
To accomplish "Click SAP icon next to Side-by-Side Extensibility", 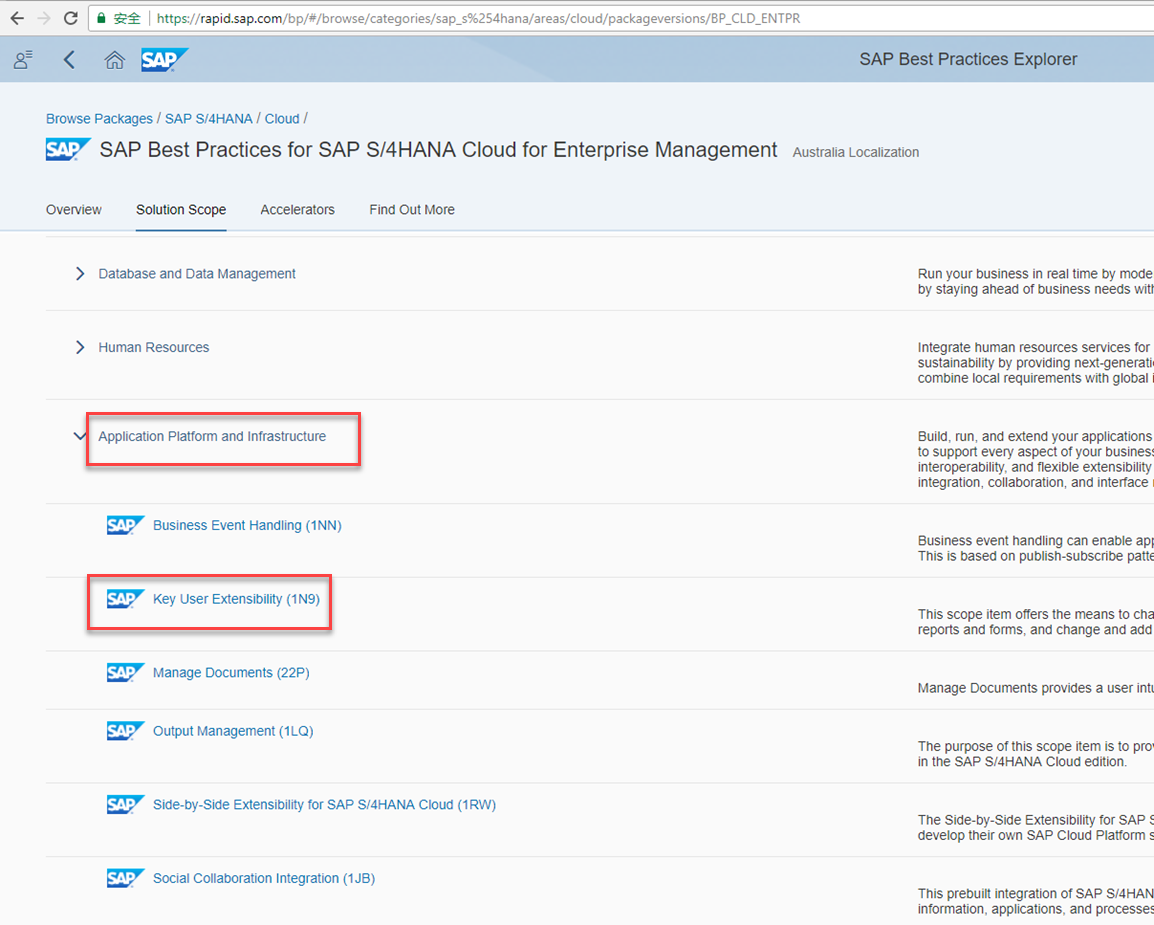I will (125, 804).
